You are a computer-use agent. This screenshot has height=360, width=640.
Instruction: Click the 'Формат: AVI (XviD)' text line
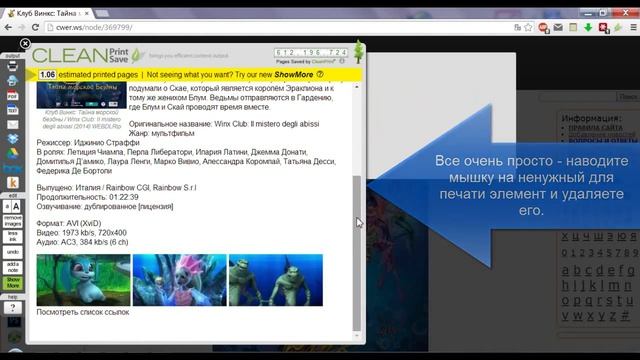[x=69, y=223]
